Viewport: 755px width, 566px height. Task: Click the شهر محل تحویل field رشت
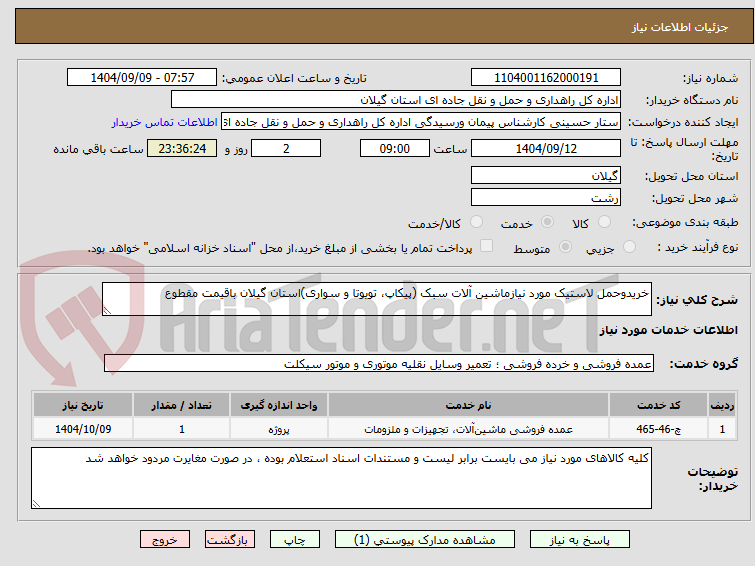click(x=546, y=197)
